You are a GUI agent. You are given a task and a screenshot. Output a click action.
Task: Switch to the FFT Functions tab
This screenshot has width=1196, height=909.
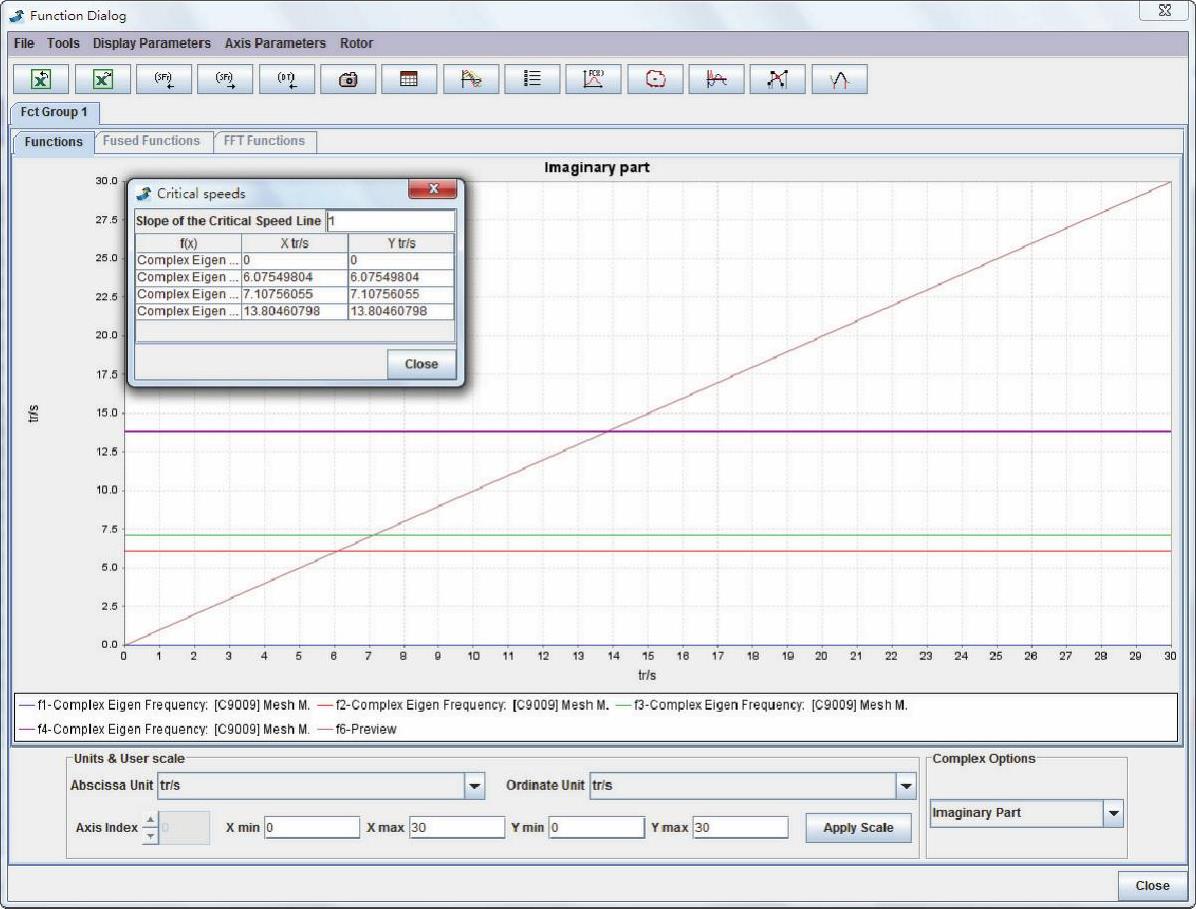265,141
